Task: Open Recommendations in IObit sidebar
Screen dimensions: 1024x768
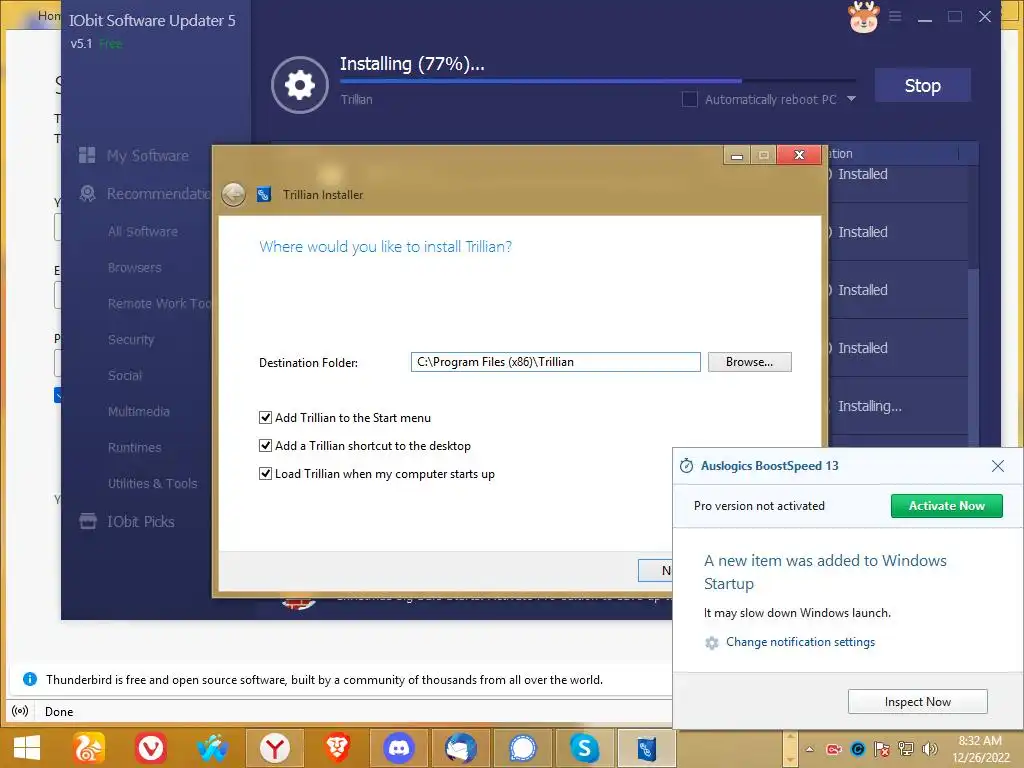Action: click(x=146, y=194)
